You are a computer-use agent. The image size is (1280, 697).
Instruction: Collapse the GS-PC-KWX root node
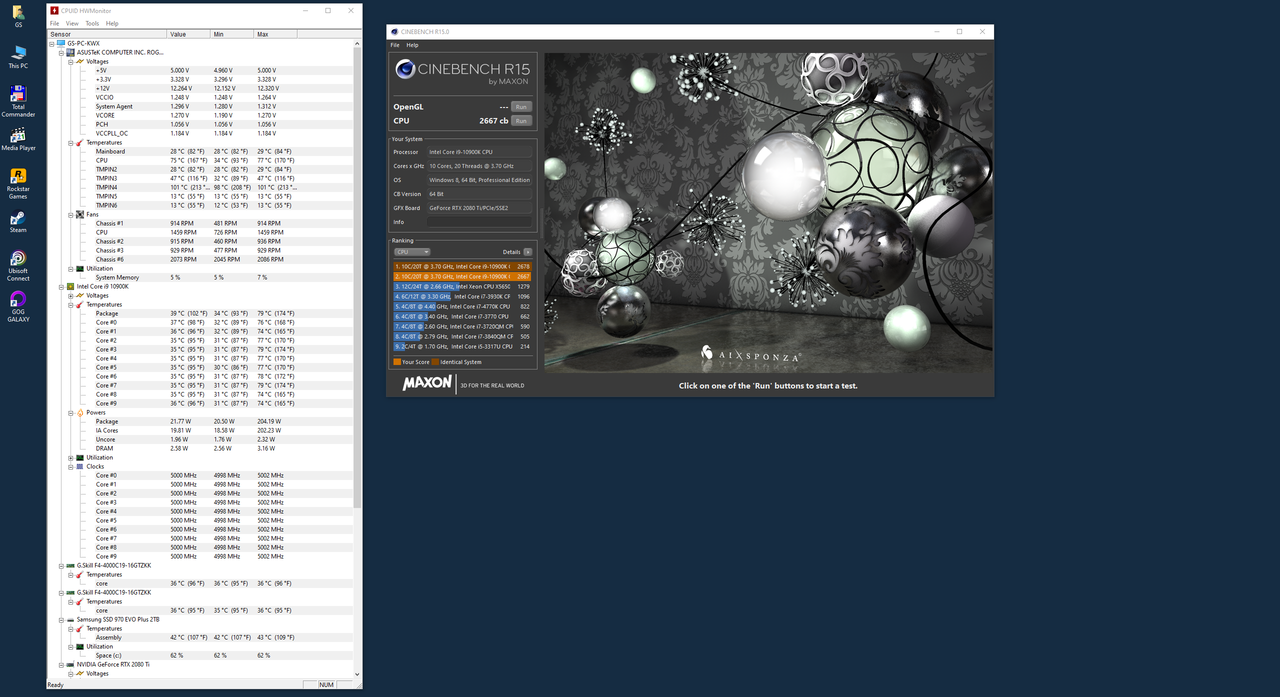[x=52, y=43]
